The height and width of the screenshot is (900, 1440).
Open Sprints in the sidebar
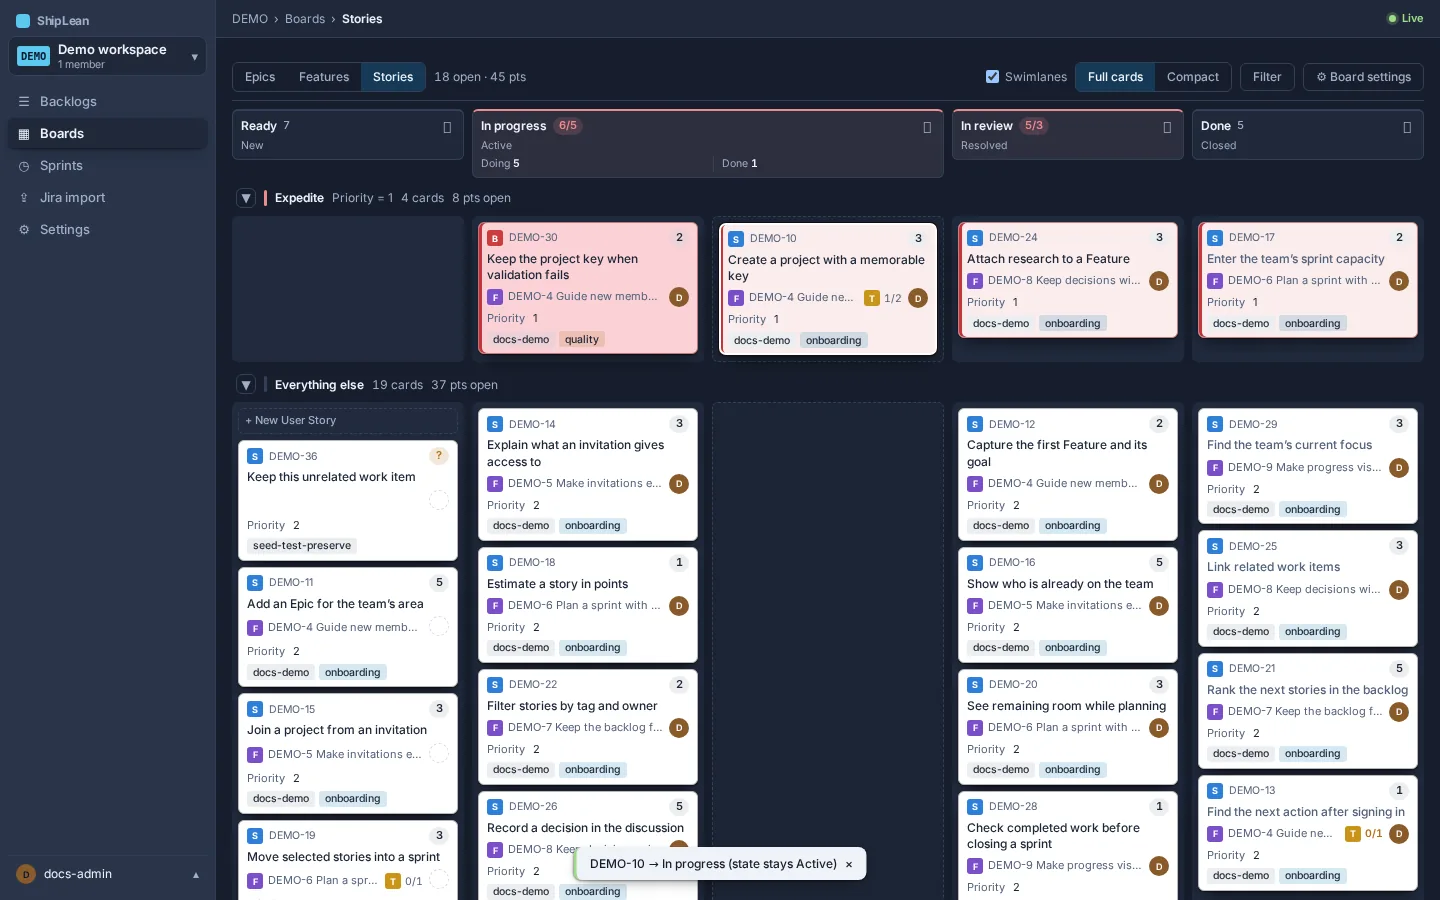pos(108,165)
